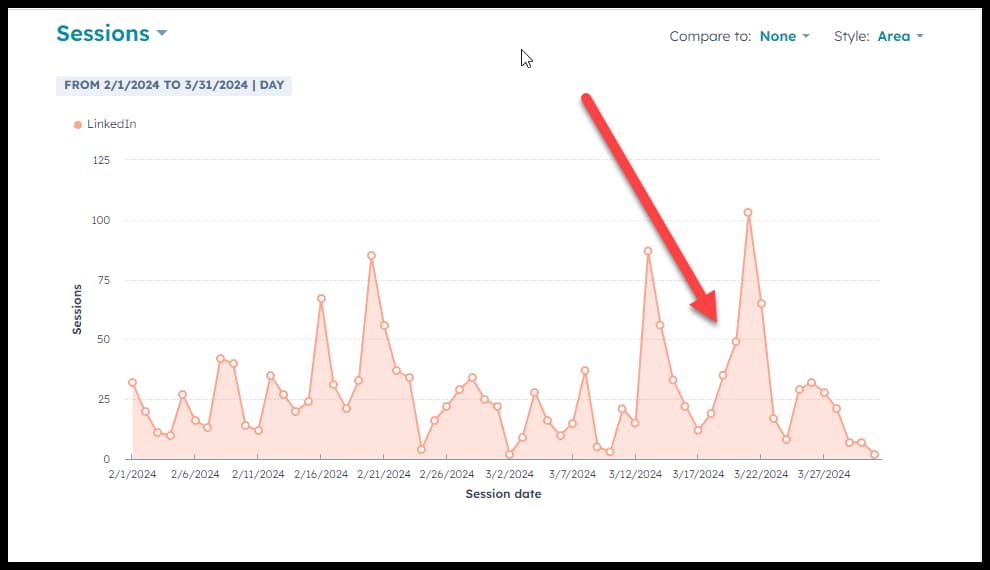Select the peak data point just after 3/12

(648, 251)
